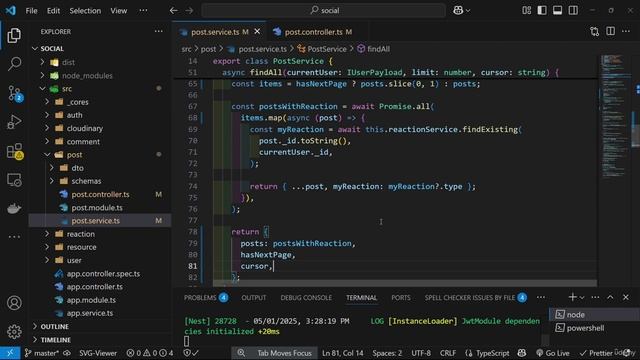Open the Search view icon
Image resolution: width=640 pixels, height=360 pixels.
pos(14,64)
